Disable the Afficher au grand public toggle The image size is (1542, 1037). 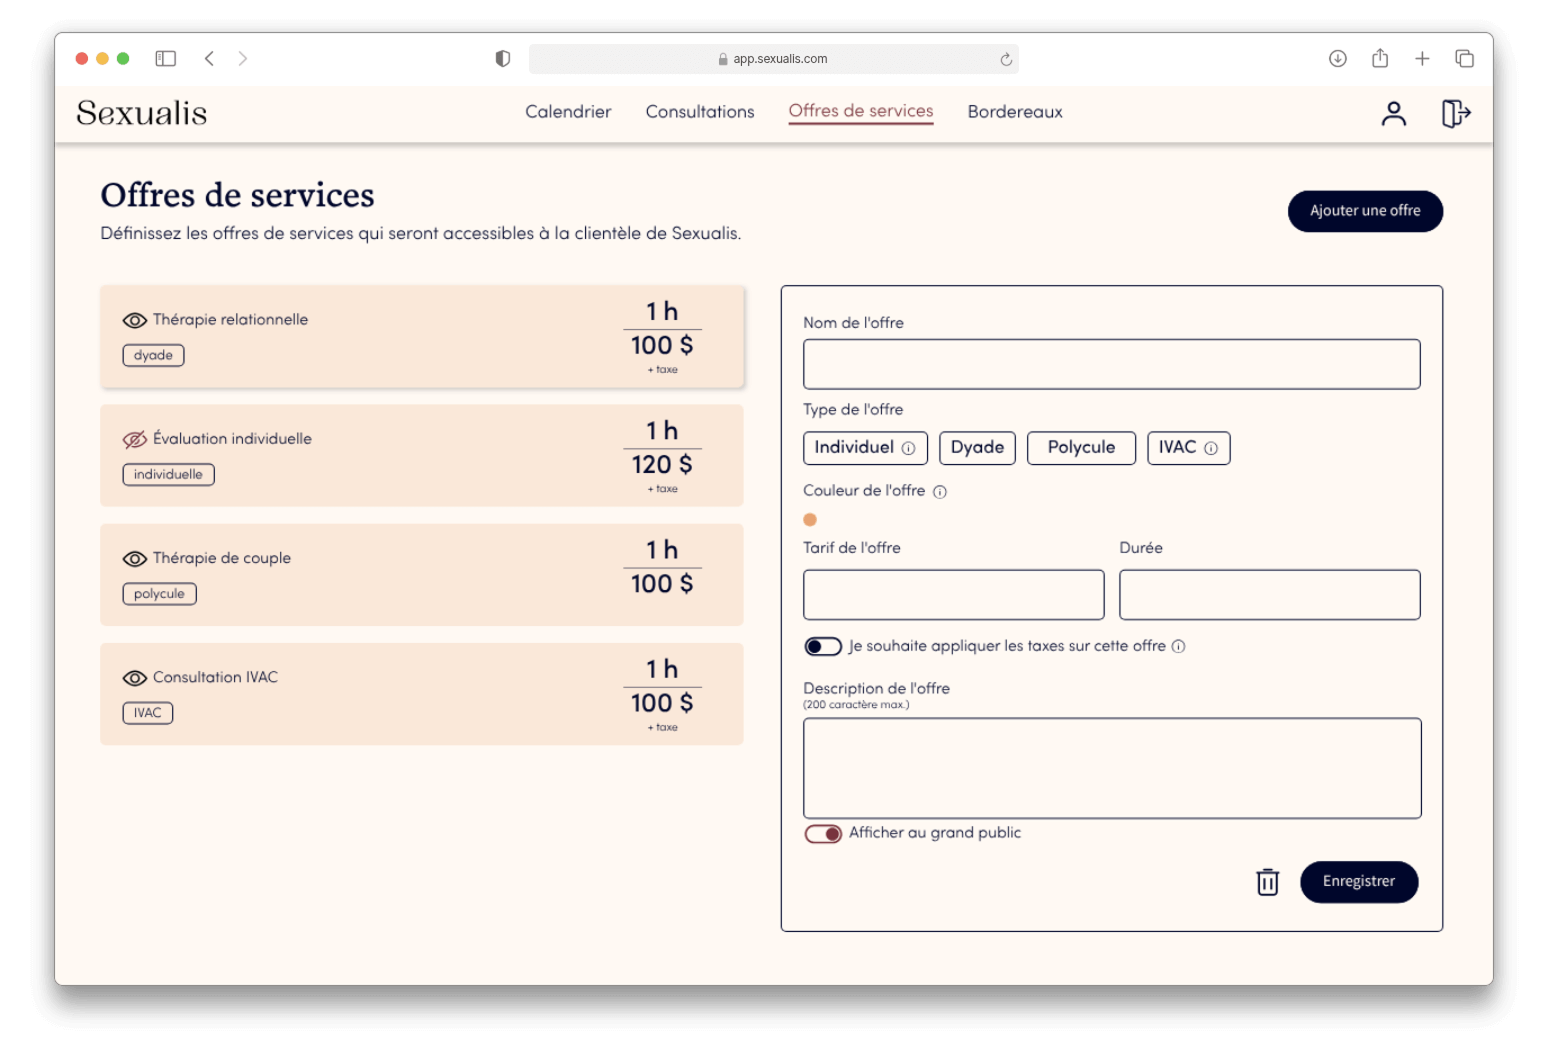pyautogui.click(x=823, y=834)
